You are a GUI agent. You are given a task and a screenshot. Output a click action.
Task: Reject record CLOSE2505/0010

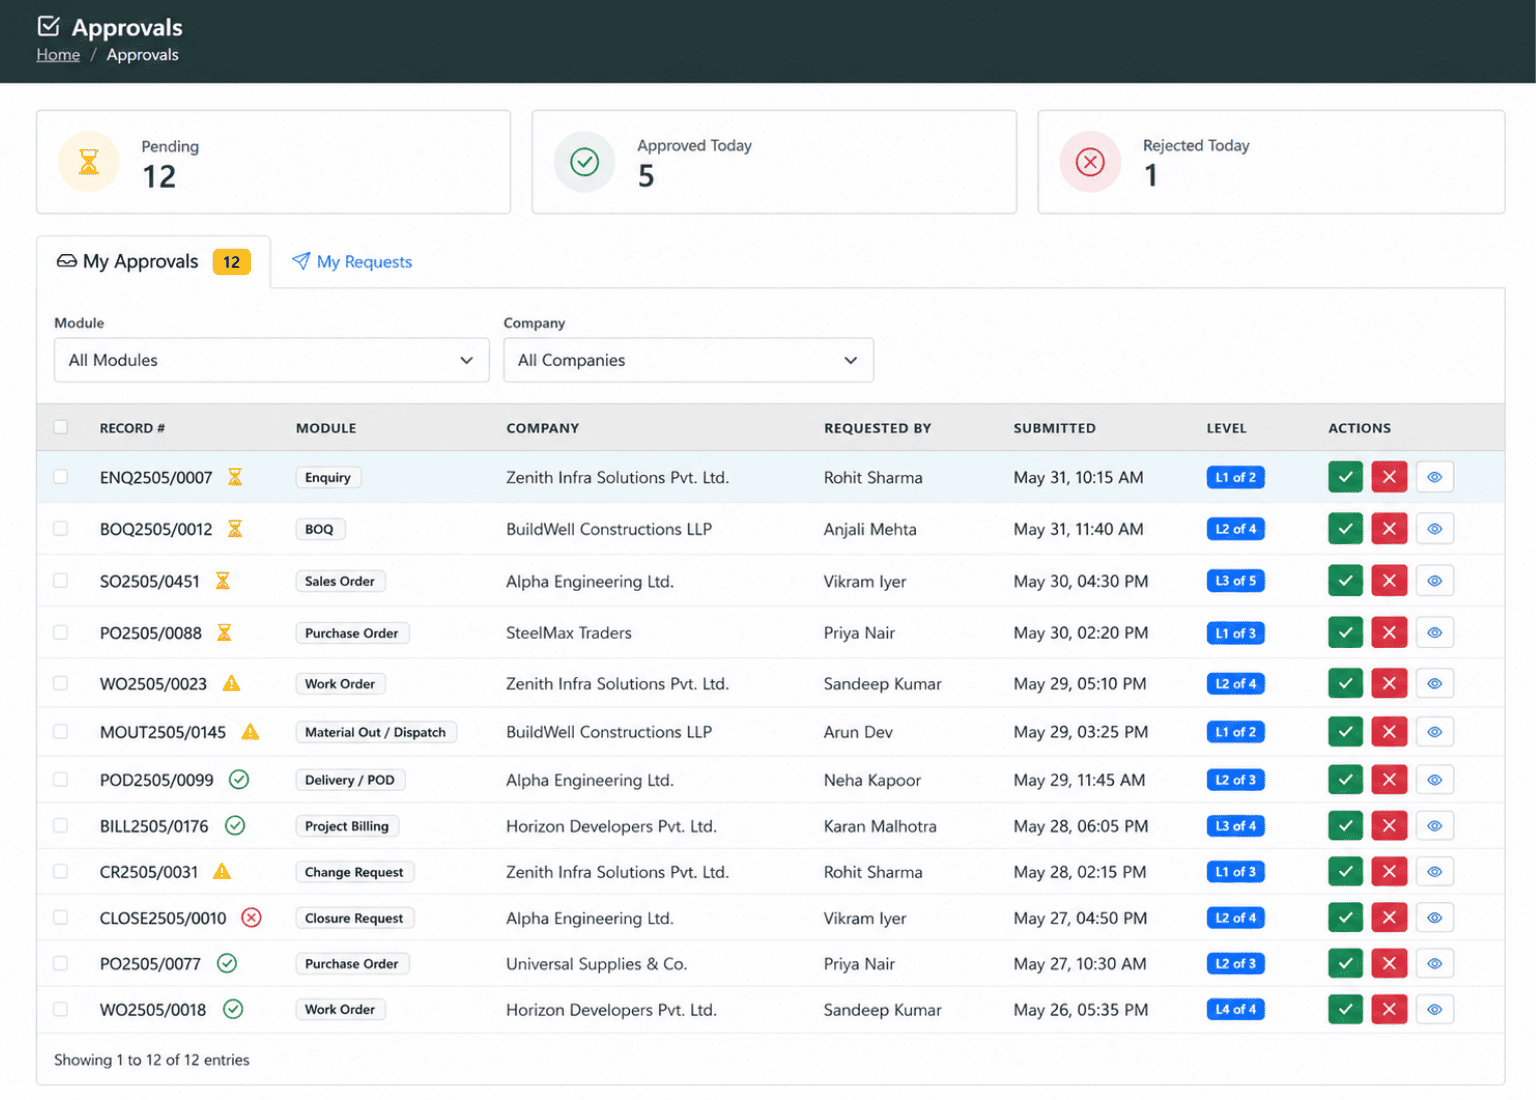tap(1389, 918)
